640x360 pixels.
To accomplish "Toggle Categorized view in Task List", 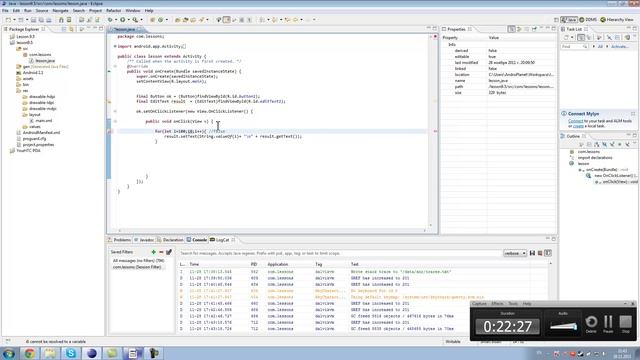I will 581,38.
